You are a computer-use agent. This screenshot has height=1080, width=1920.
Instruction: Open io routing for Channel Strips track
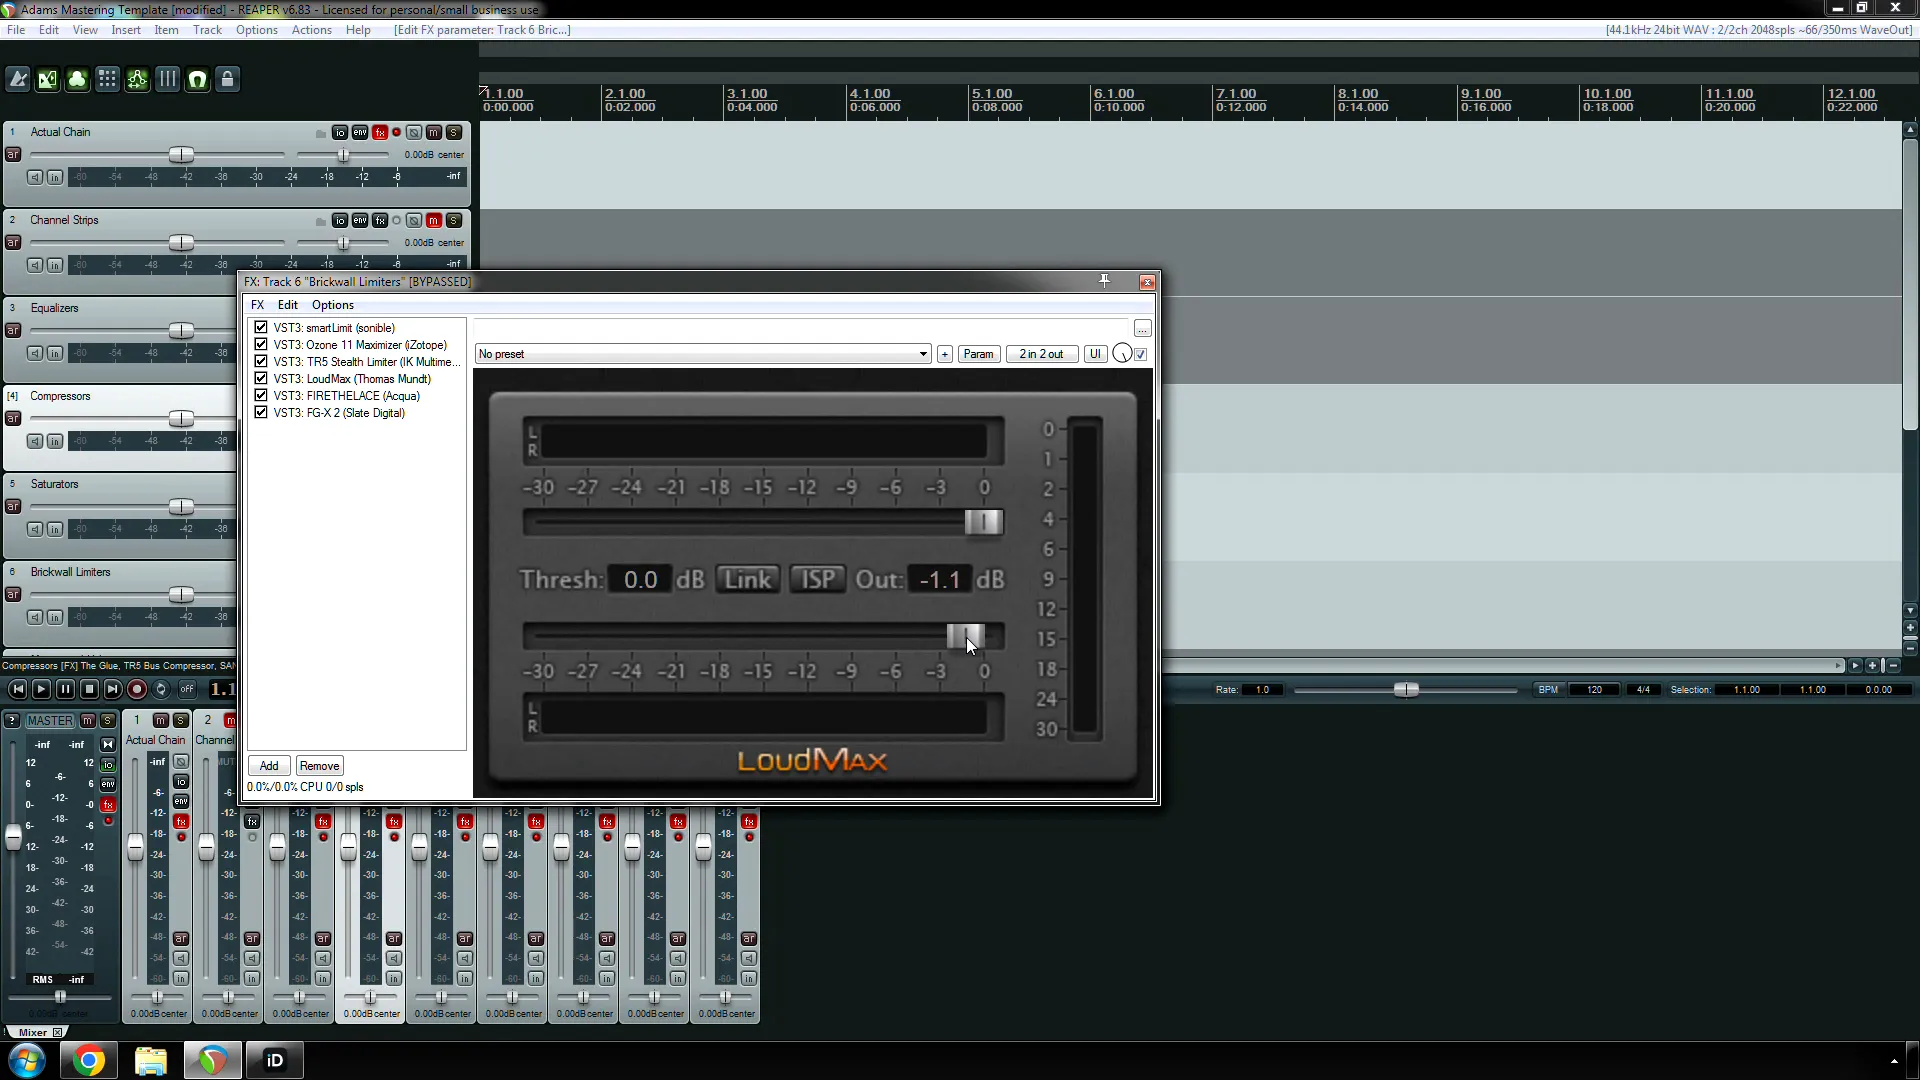pyautogui.click(x=340, y=220)
